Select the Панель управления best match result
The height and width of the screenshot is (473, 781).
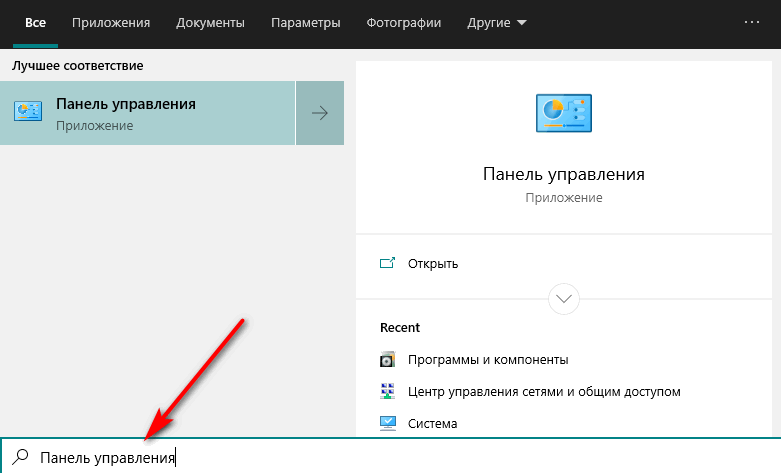coord(147,113)
